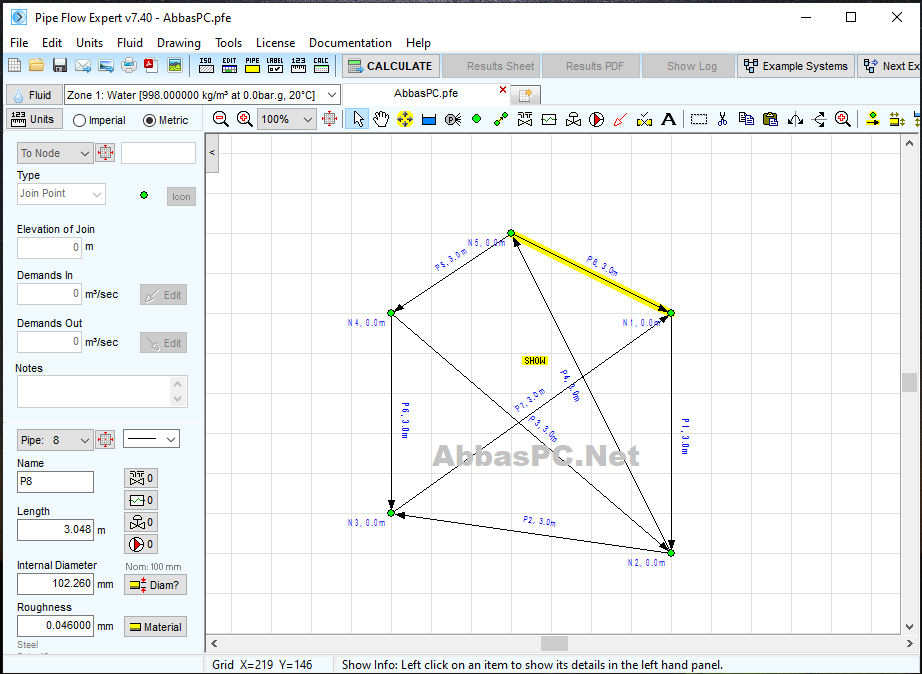Screen dimensions: 922x674
Task: Click the open folder icon
Action: (x=36, y=65)
